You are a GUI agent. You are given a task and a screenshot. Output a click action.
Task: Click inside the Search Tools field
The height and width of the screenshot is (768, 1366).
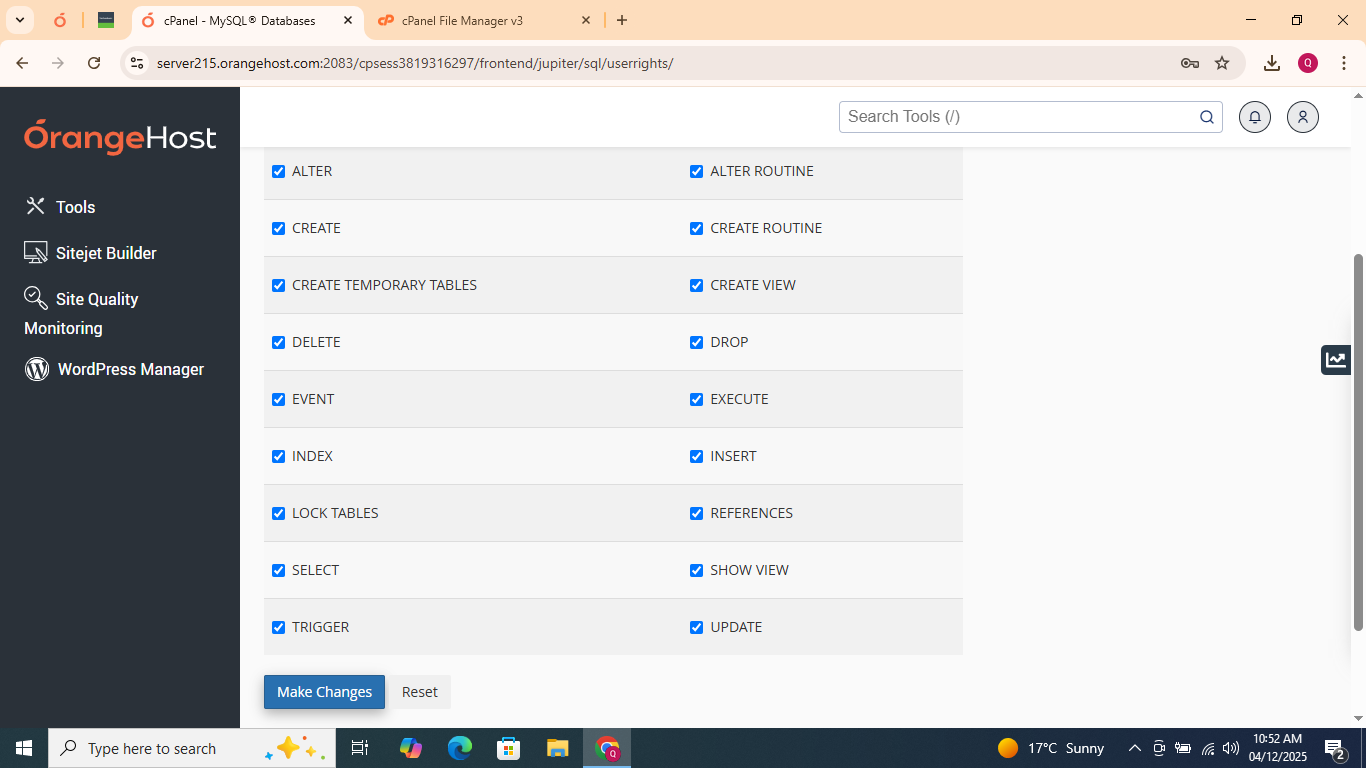(x=1000, y=116)
